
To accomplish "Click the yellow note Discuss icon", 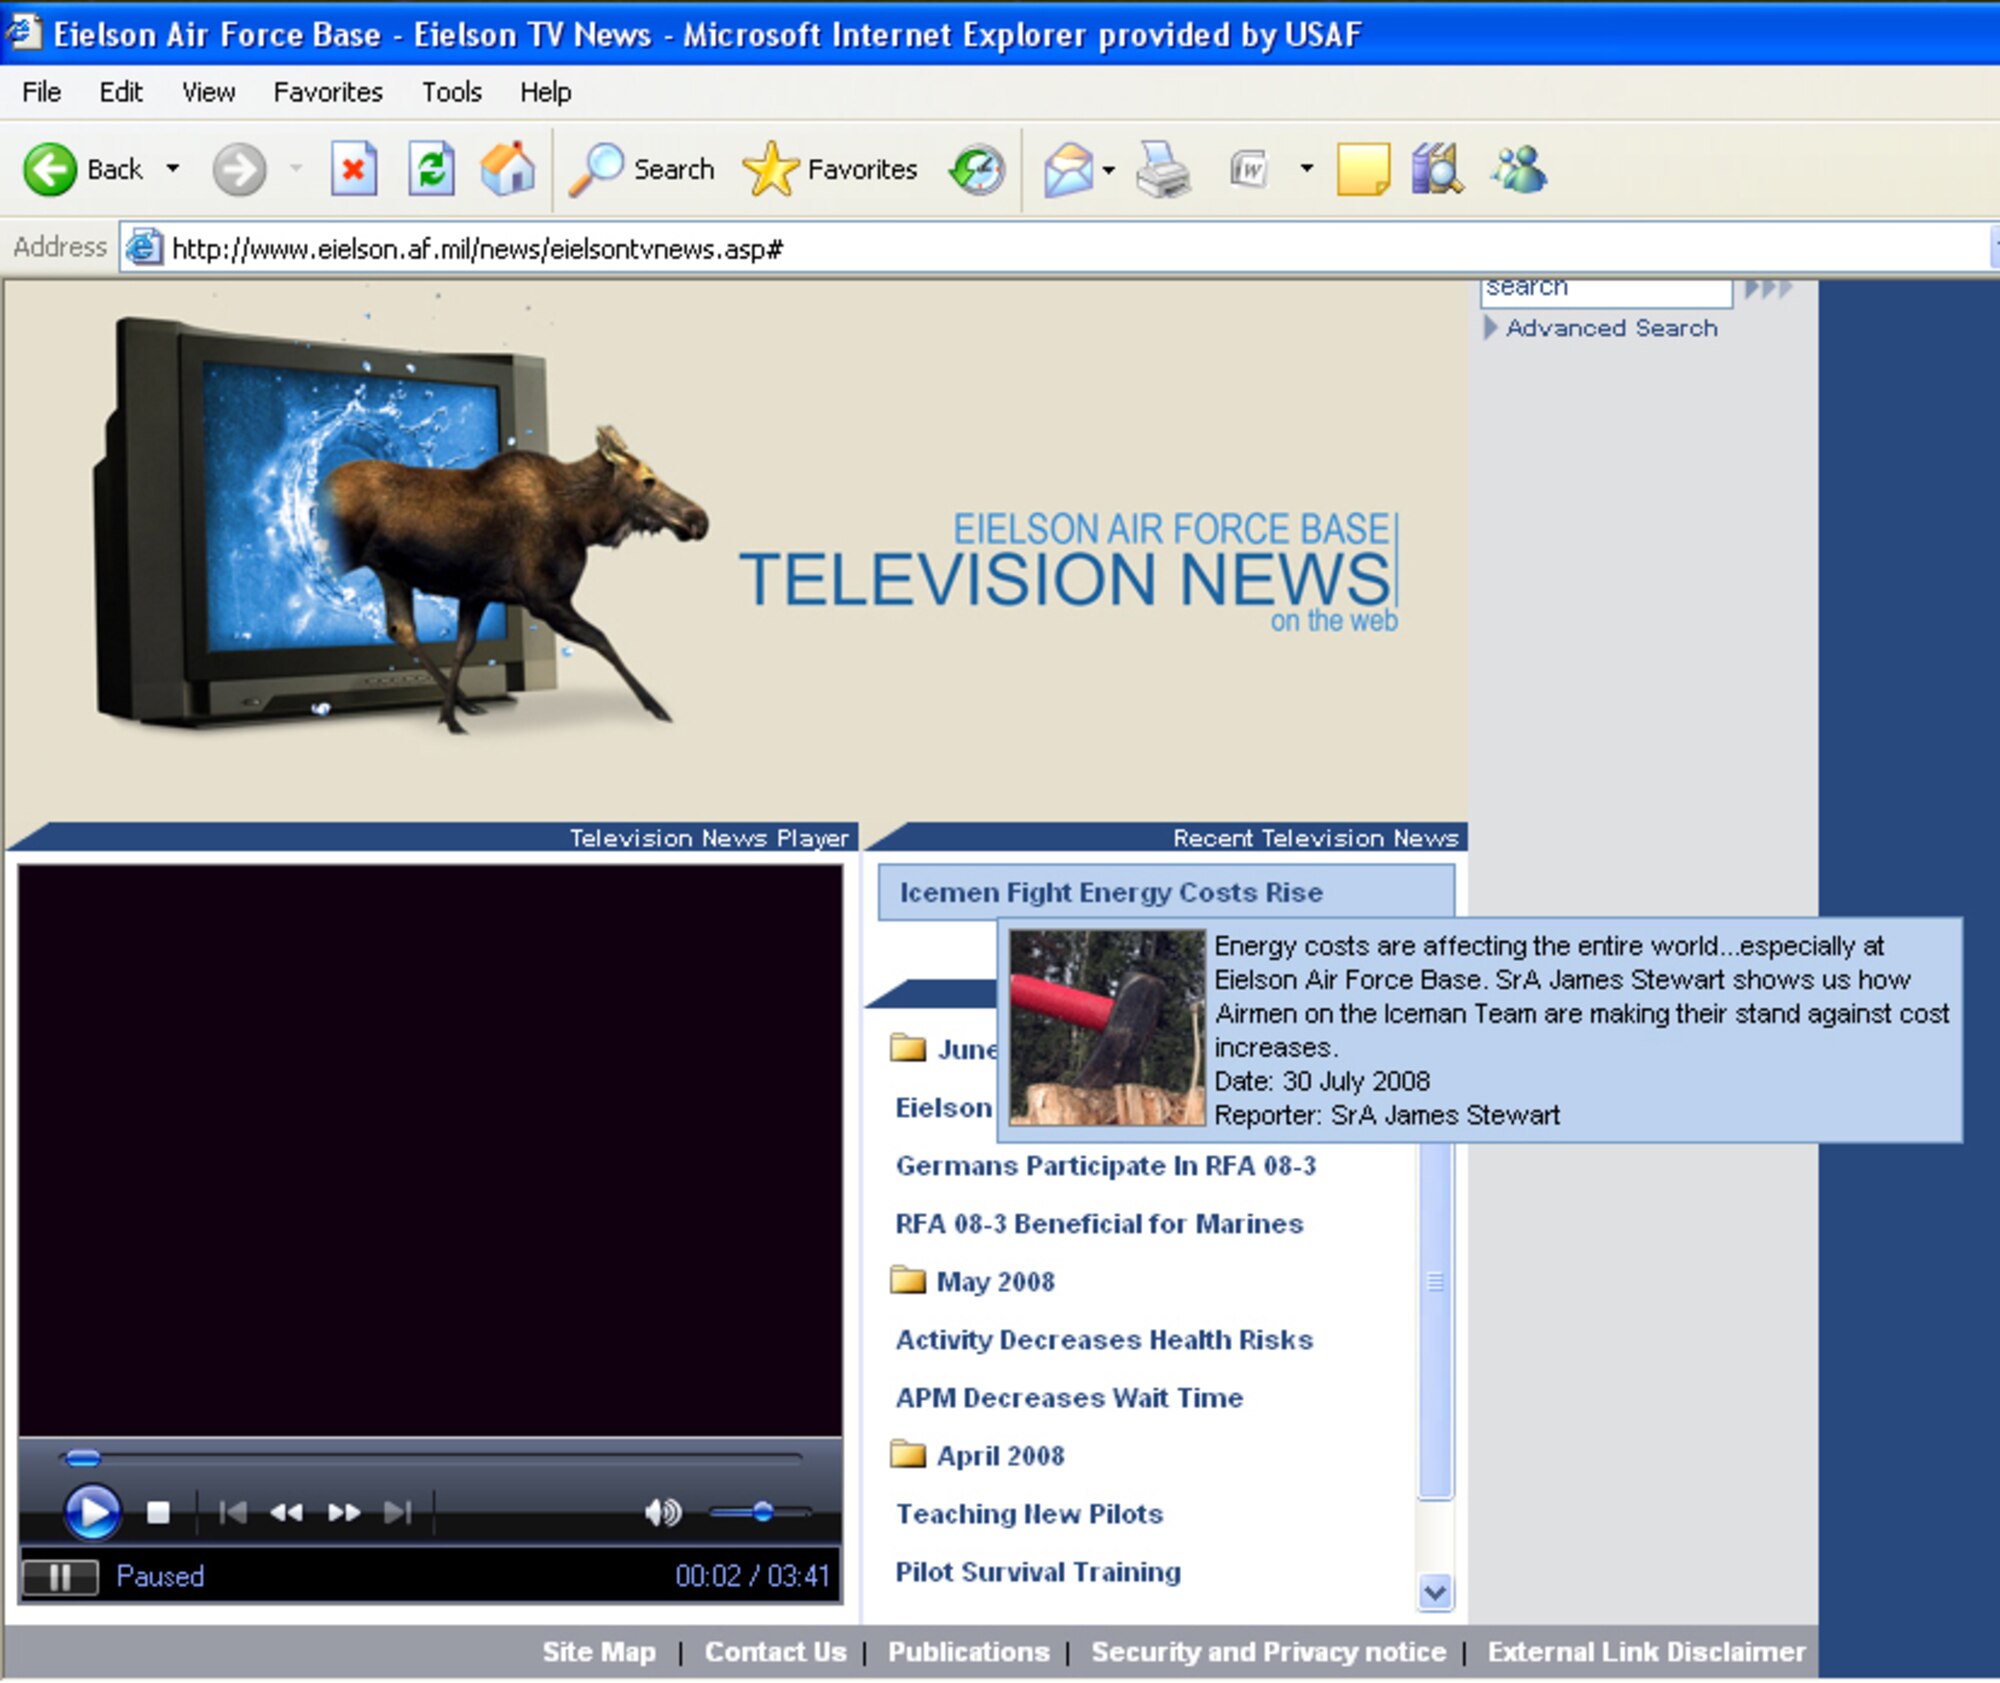I will [1363, 169].
